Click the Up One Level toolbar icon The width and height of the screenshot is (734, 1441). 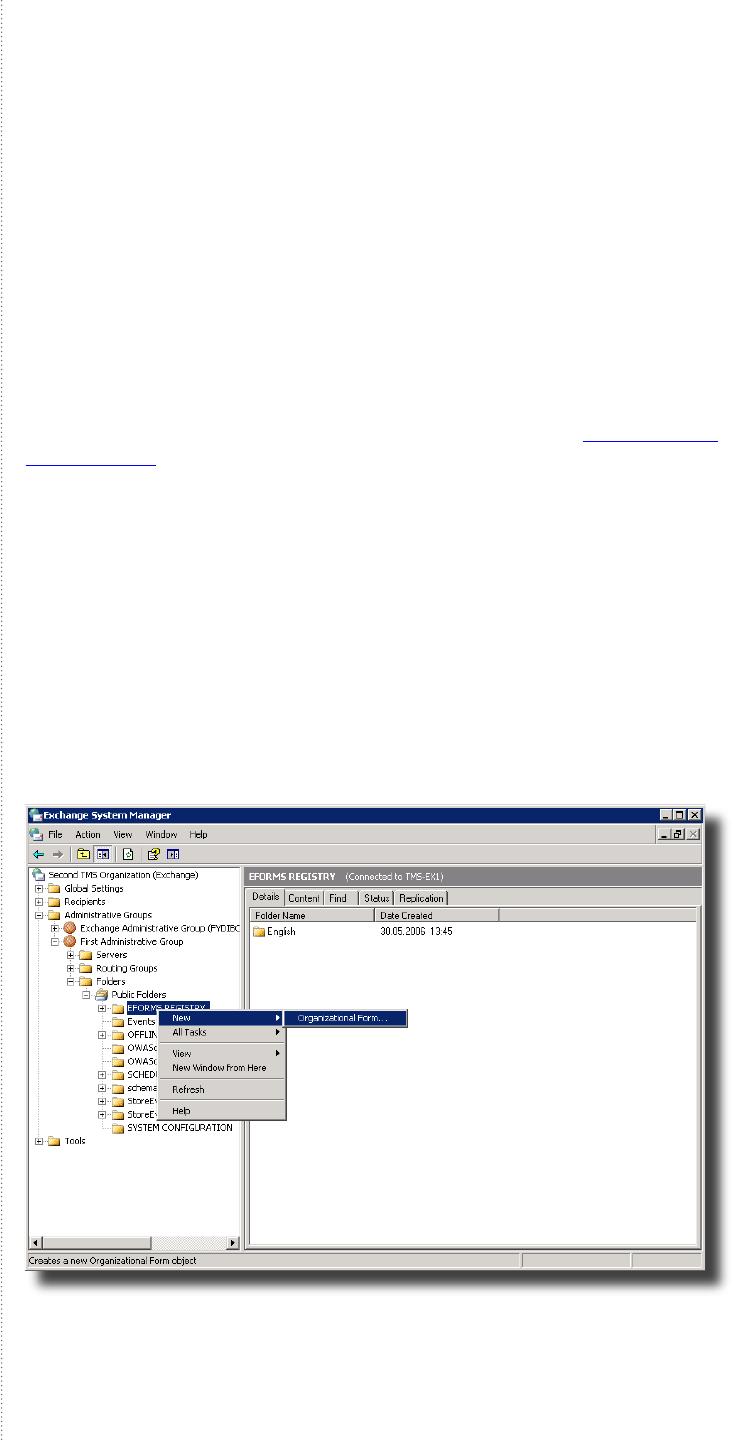point(84,854)
